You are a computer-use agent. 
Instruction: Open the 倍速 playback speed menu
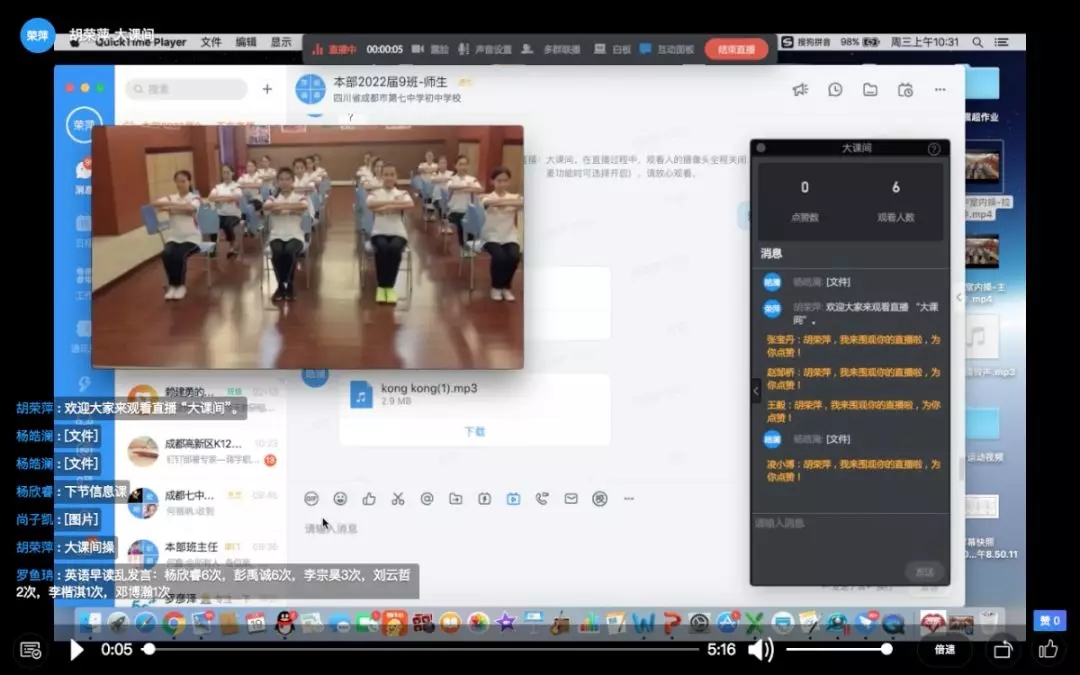point(944,650)
